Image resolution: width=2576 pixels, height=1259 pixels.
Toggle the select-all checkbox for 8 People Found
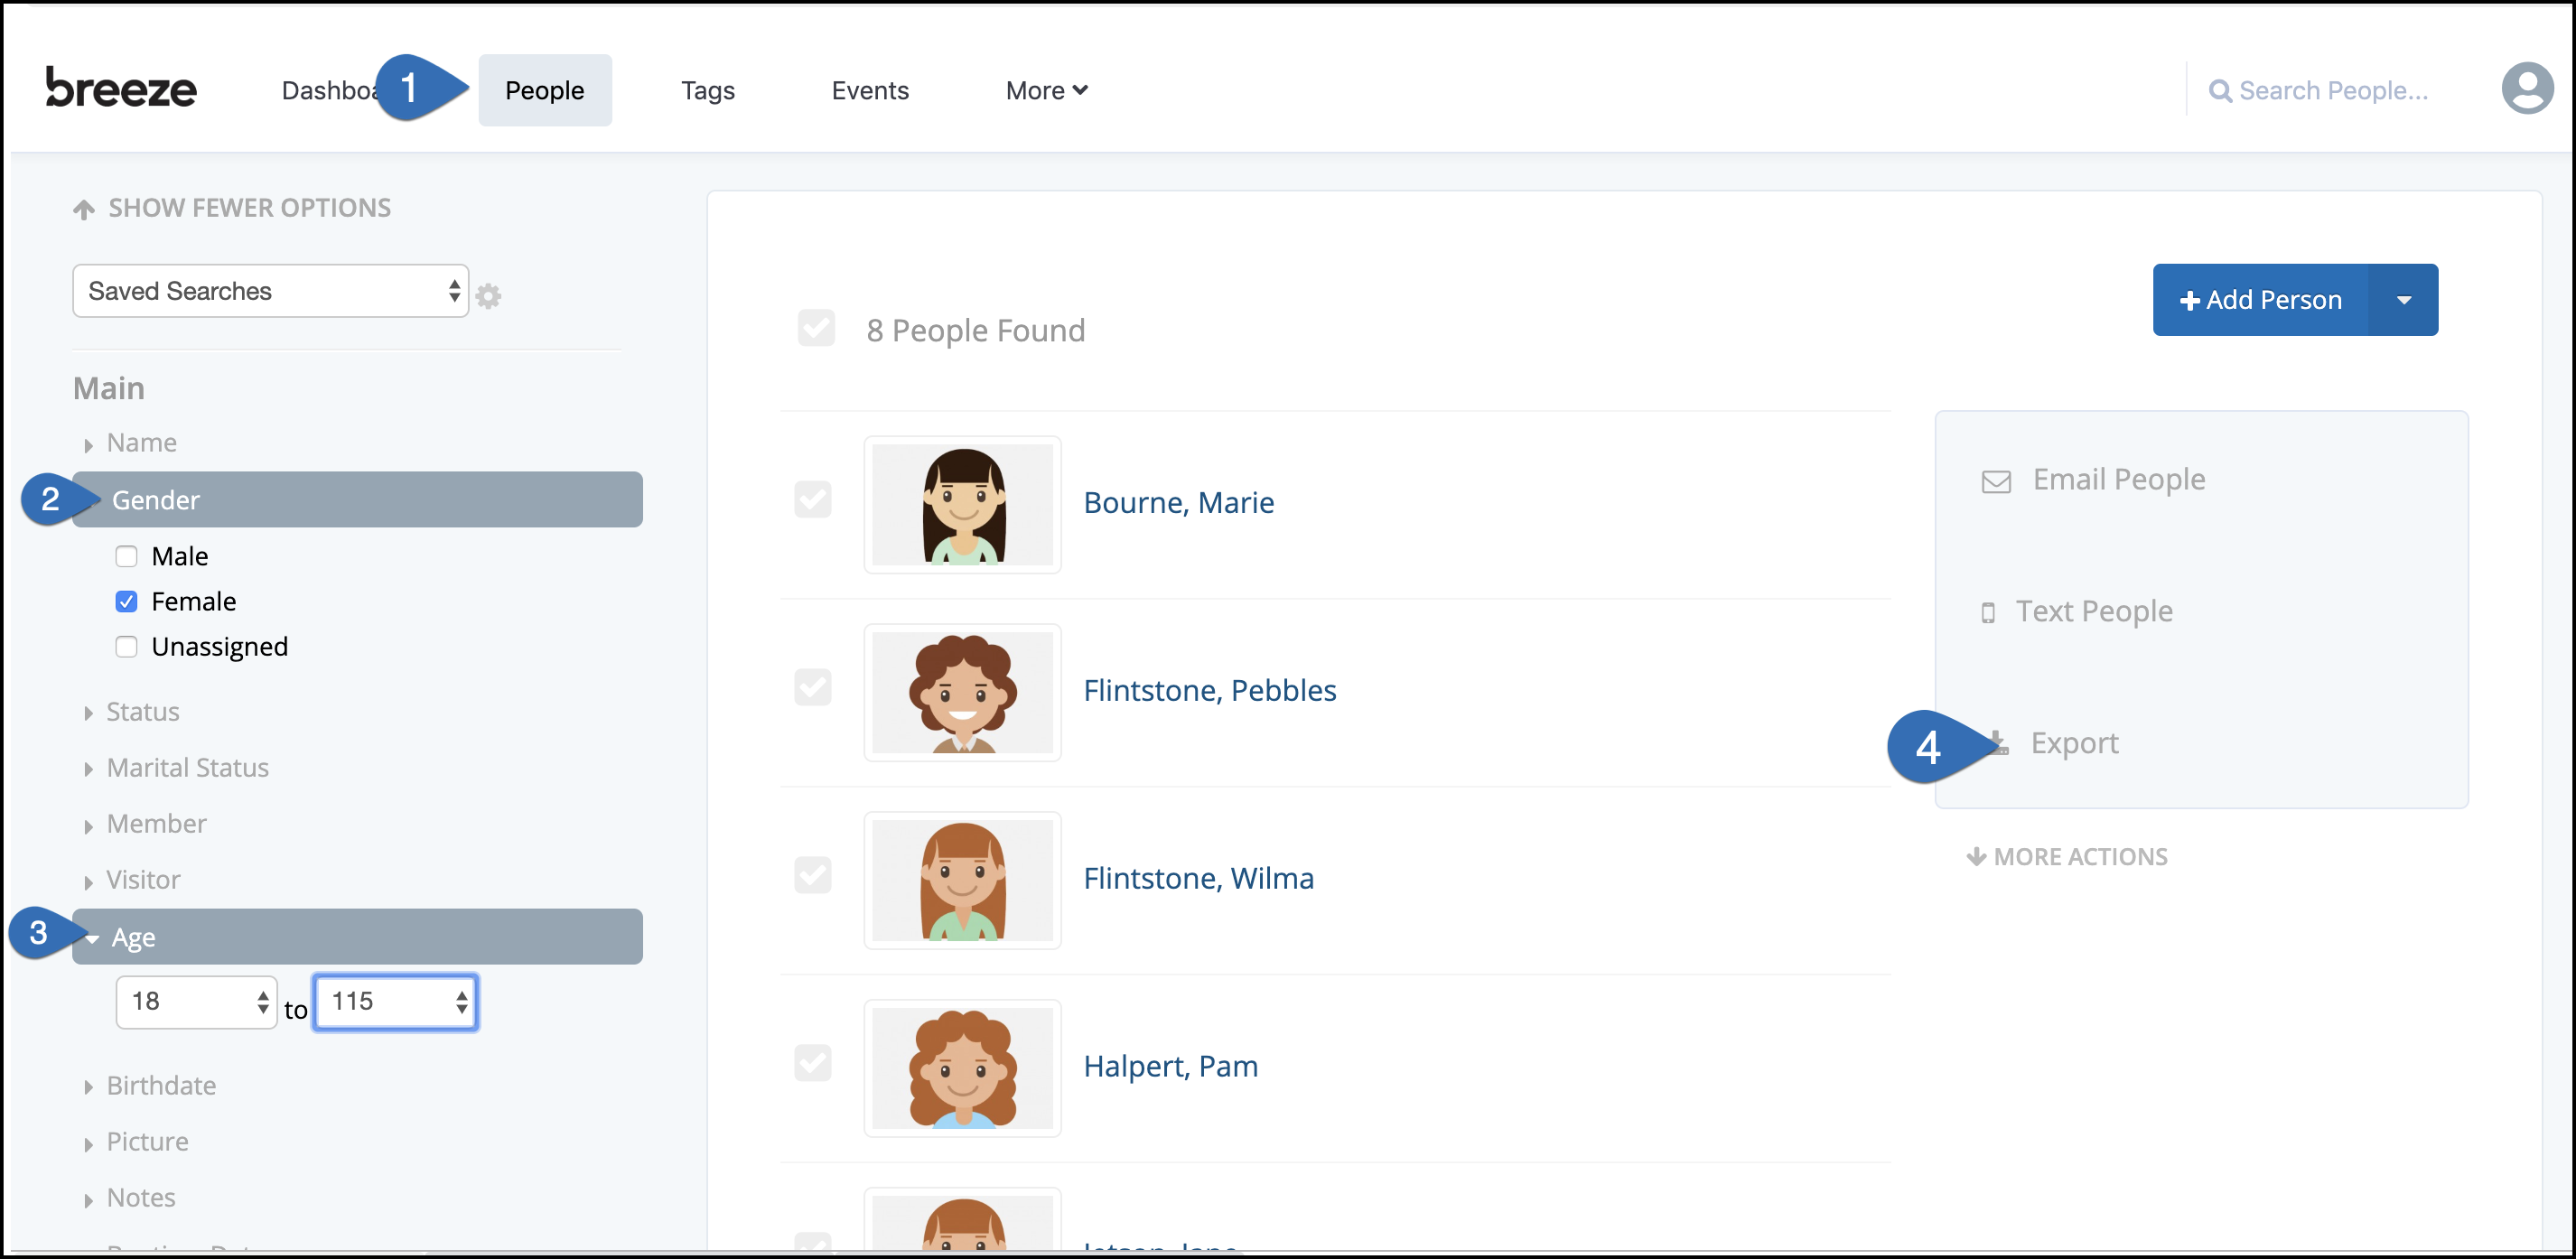(x=816, y=328)
